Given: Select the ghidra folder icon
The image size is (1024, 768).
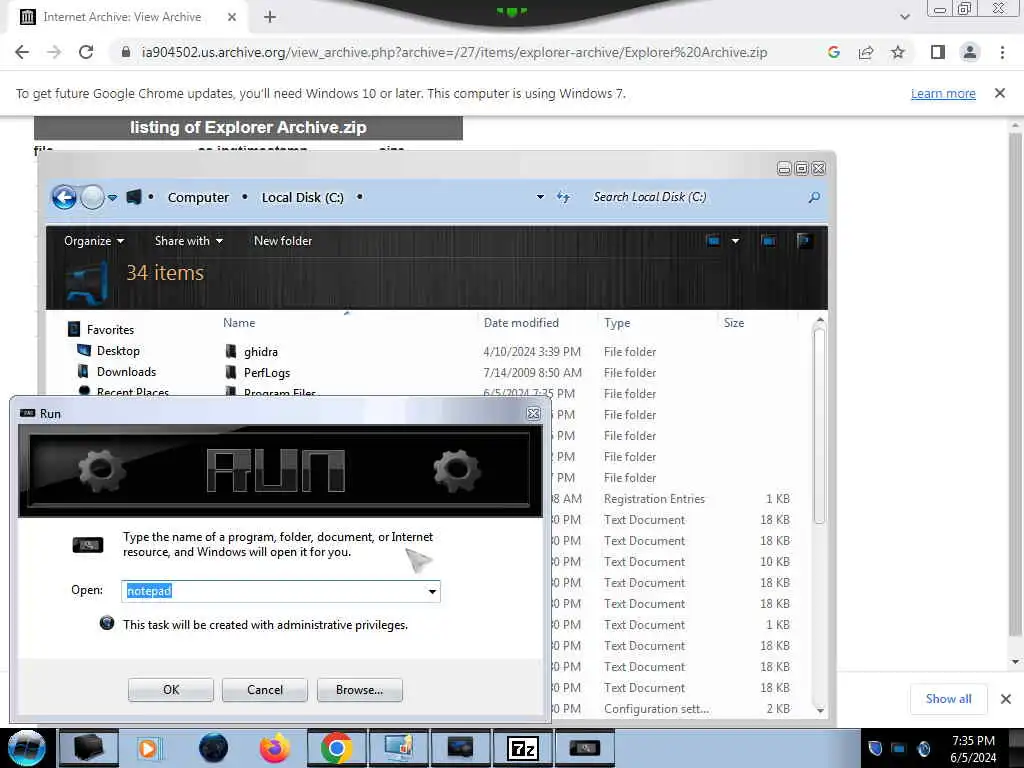Looking at the screenshot, I should 231,351.
